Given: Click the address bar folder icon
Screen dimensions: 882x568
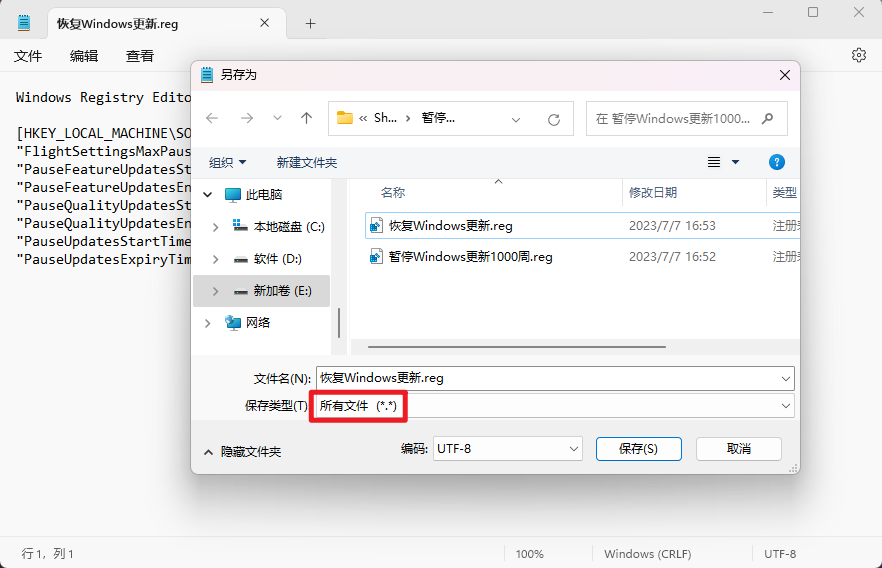Looking at the screenshot, I should pyautogui.click(x=344, y=118).
